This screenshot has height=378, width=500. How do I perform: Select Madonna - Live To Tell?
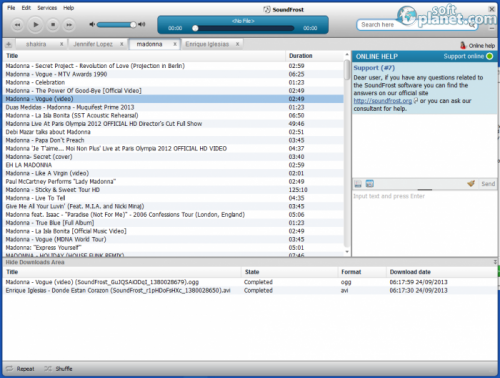173,198
